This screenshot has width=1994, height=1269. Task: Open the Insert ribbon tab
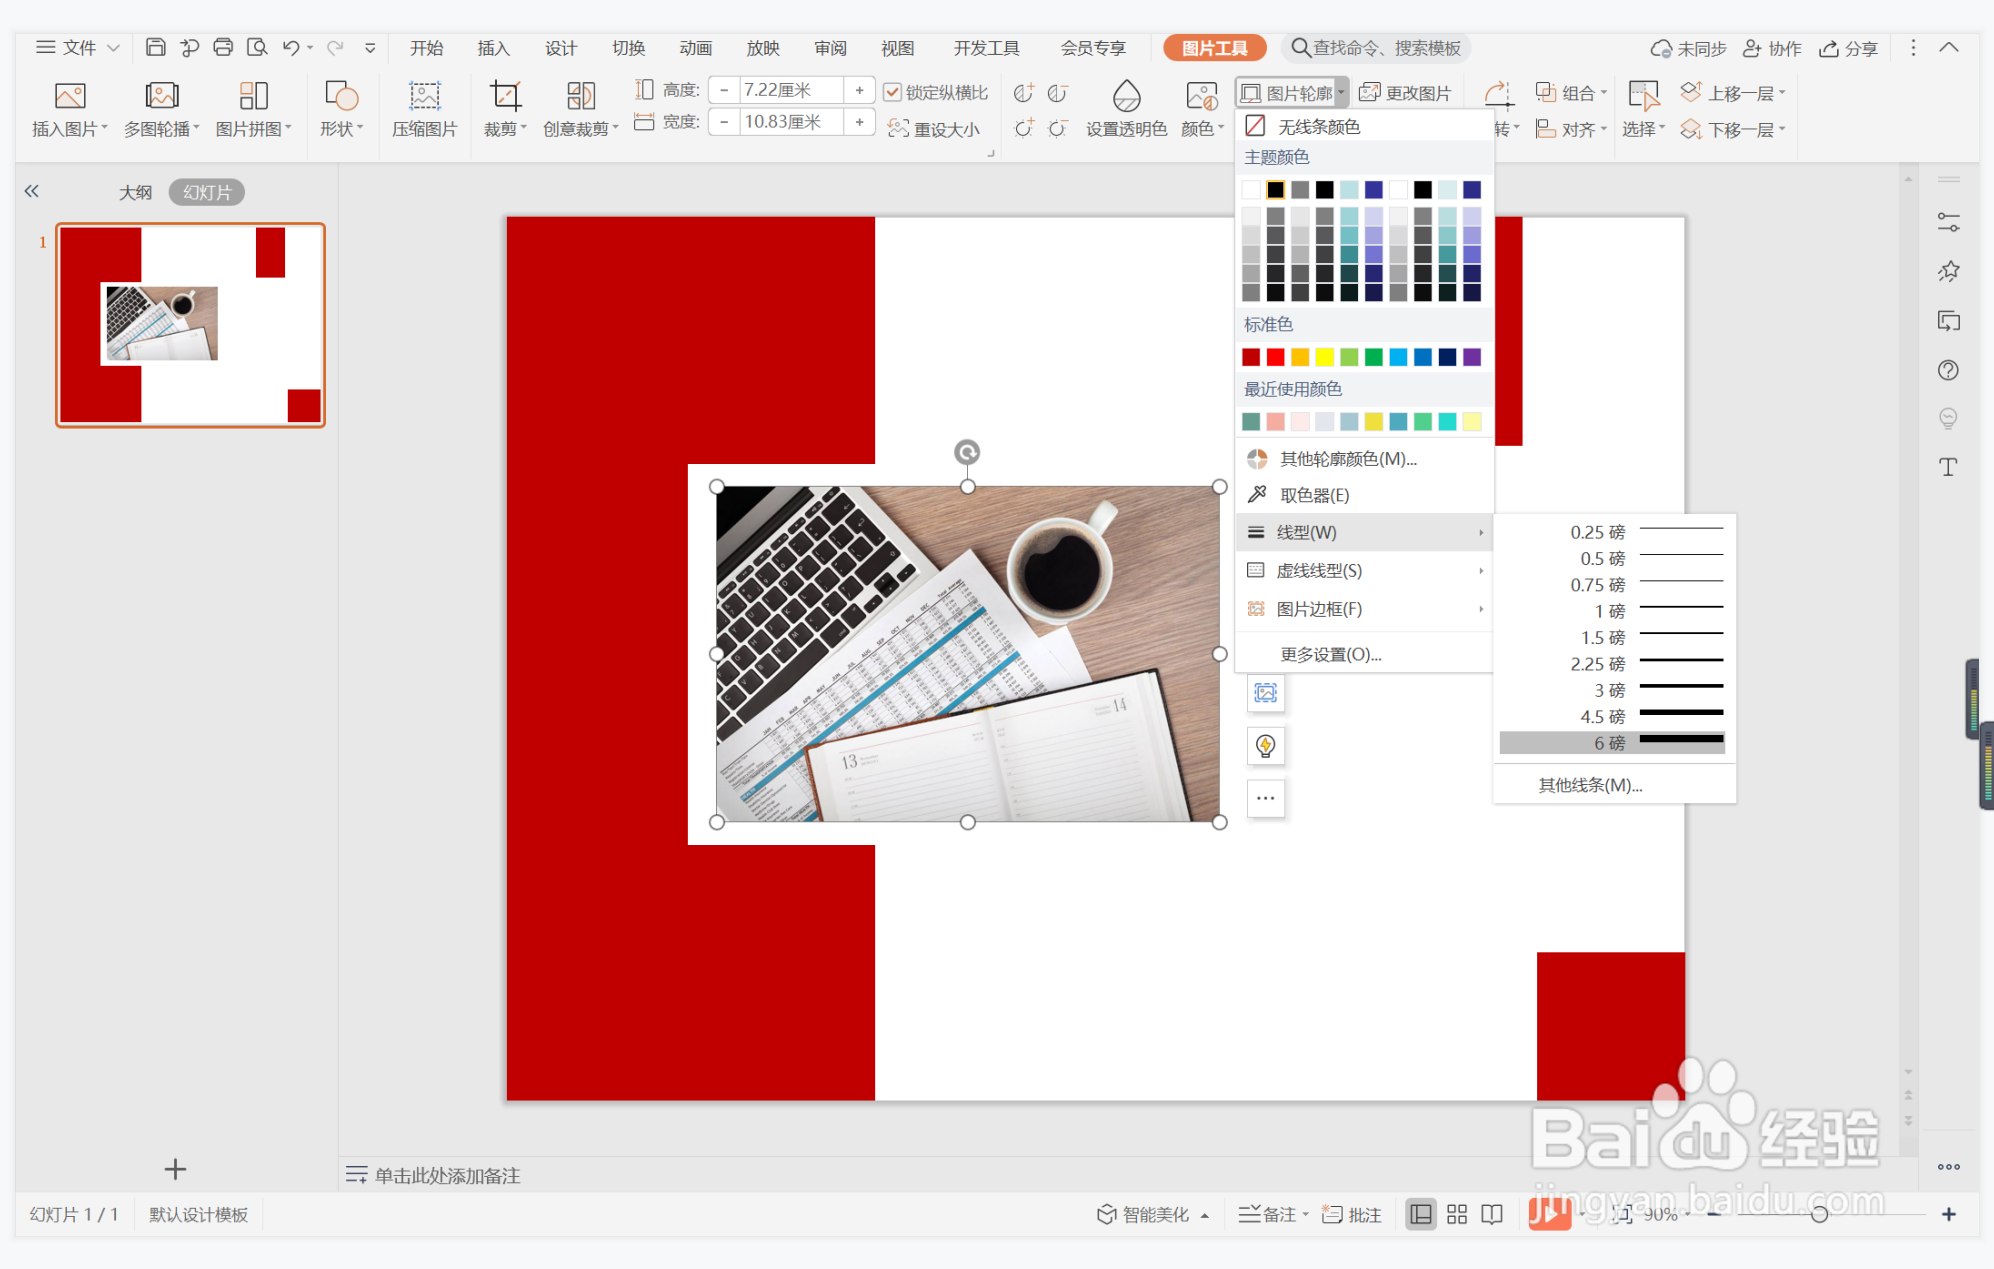coord(493,48)
